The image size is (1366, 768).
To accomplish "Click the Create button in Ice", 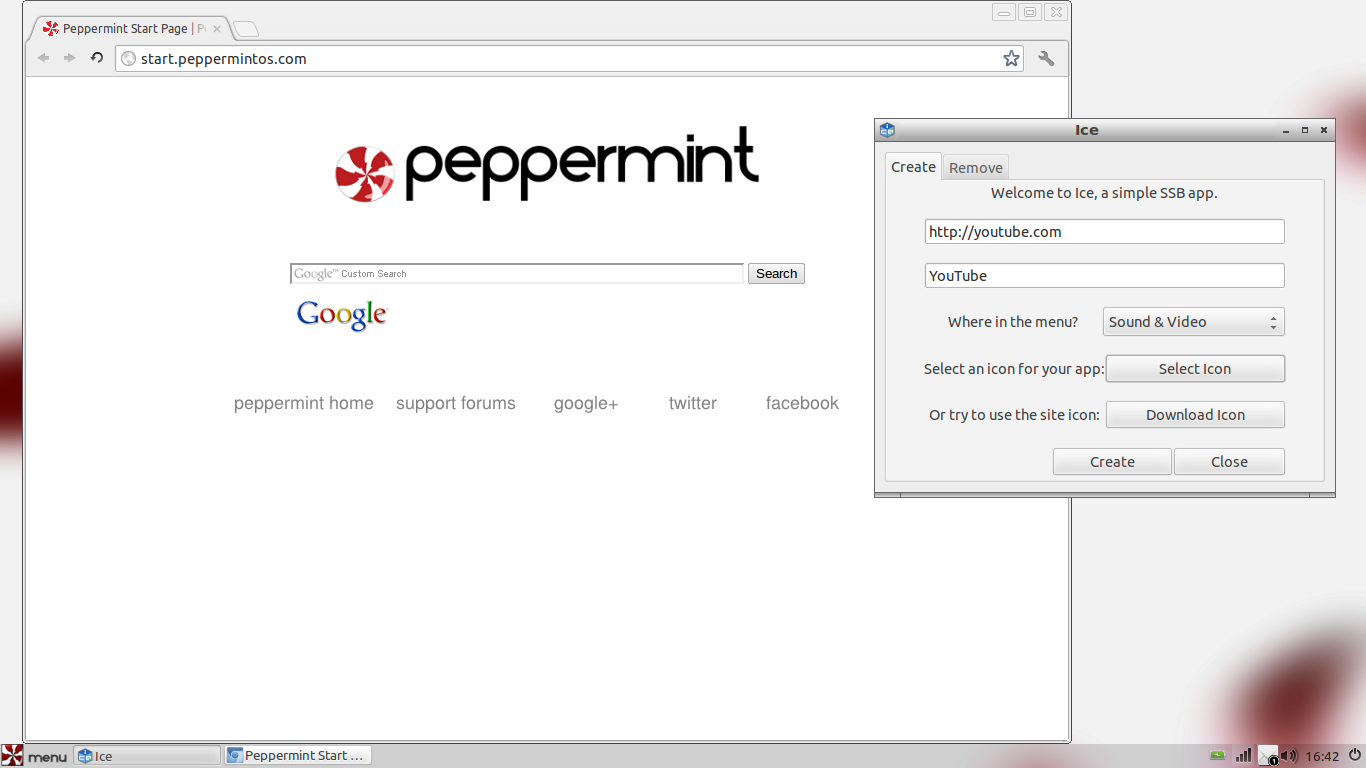I will [1112, 462].
